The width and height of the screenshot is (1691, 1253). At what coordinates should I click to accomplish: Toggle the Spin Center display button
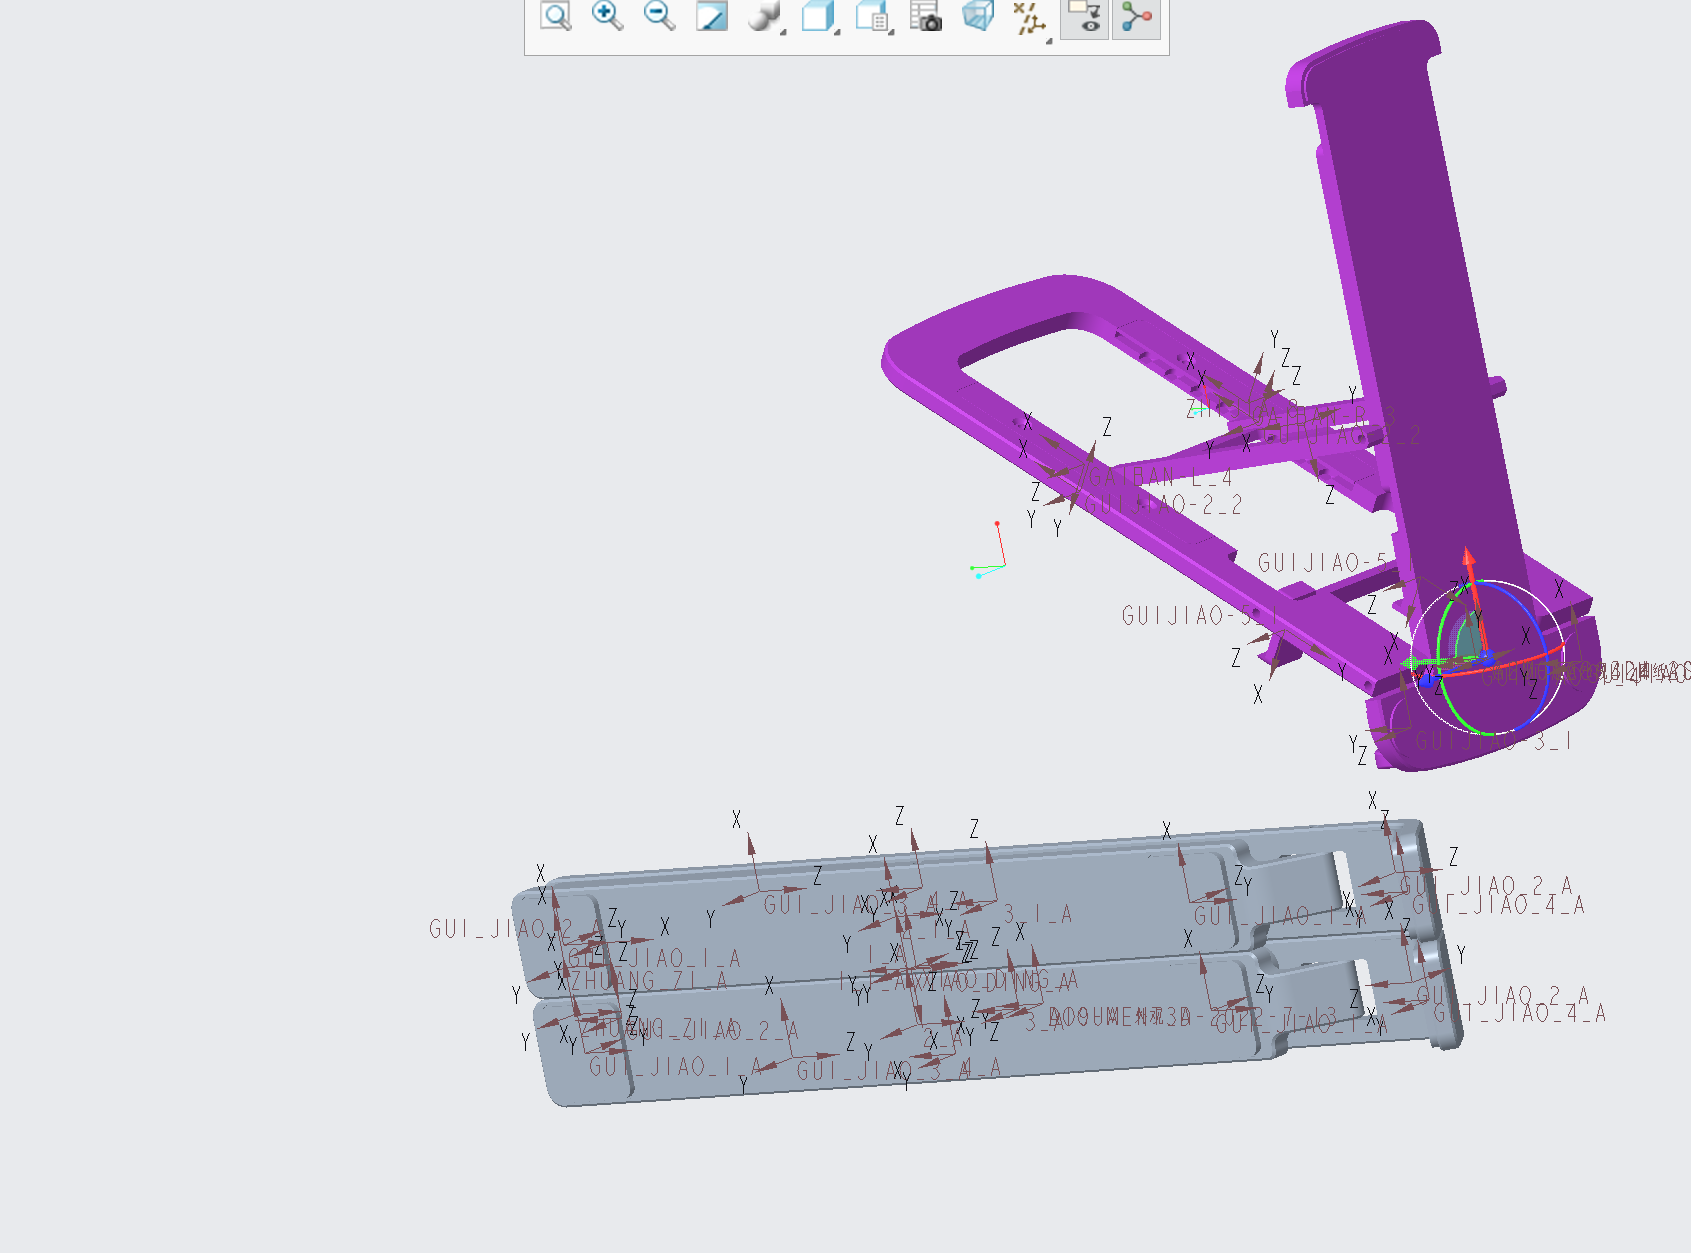click(1136, 17)
